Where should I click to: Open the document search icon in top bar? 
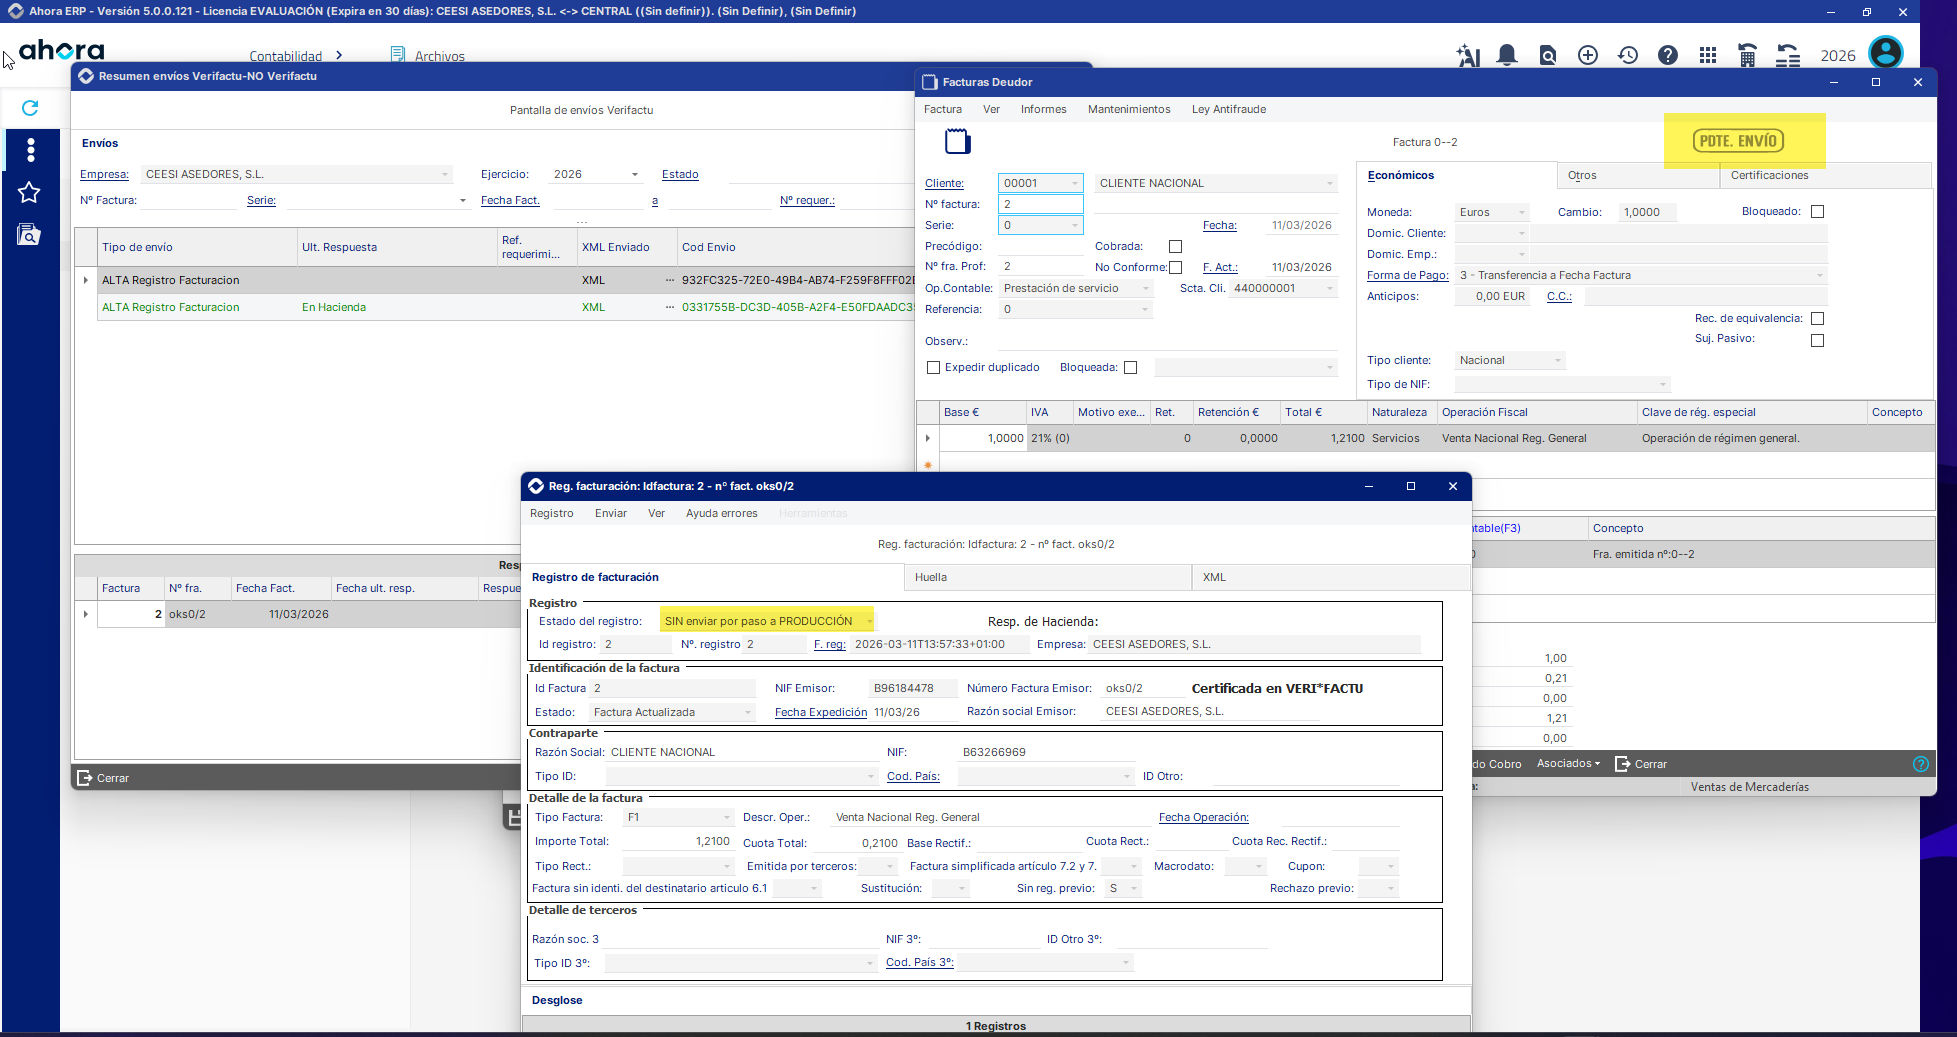pyautogui.click(x=1548, y=56)
